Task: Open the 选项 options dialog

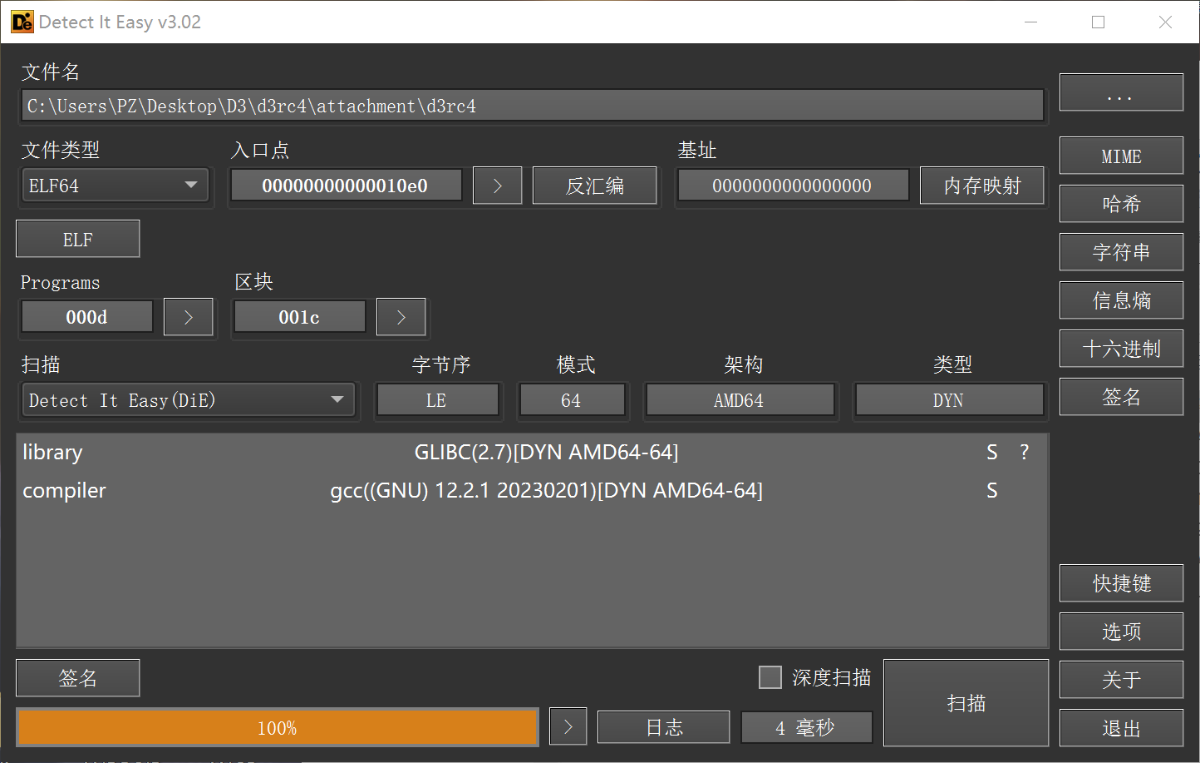Action: click(1121, 631)
